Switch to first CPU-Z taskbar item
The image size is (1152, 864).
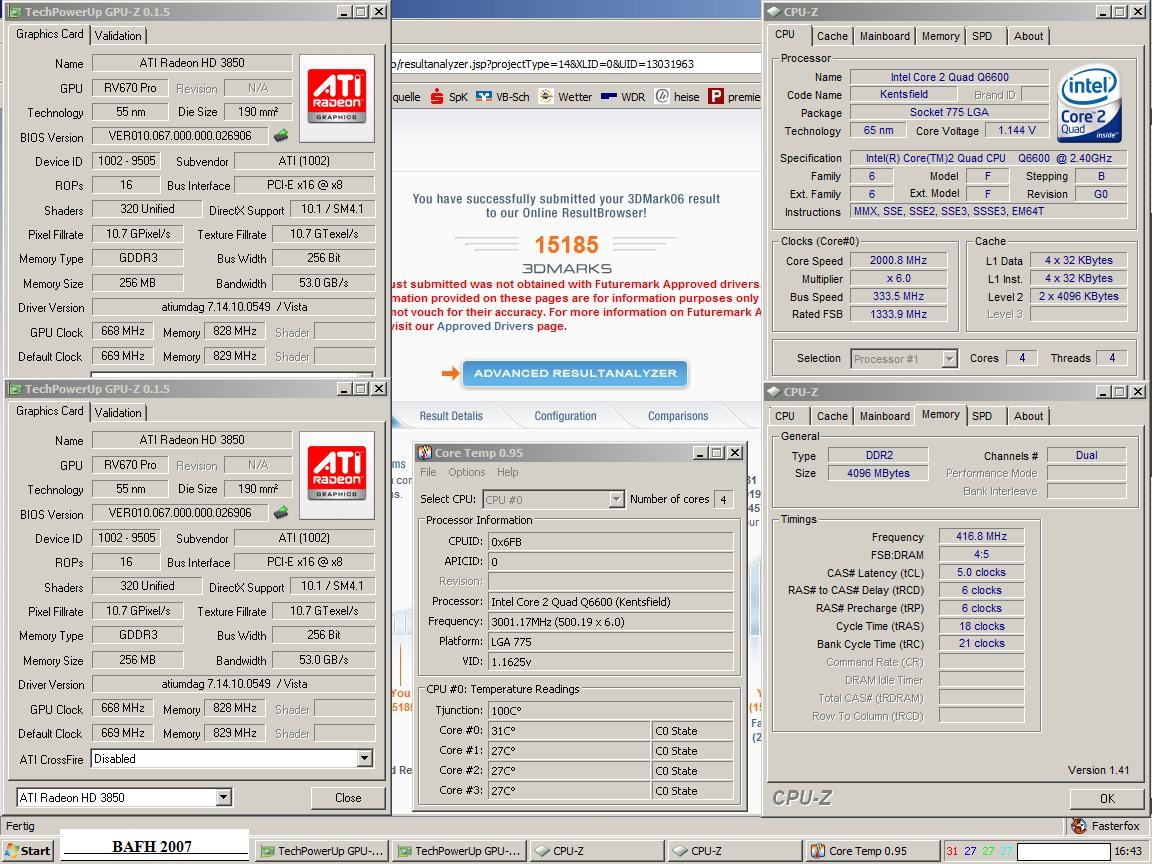(596, 851)
